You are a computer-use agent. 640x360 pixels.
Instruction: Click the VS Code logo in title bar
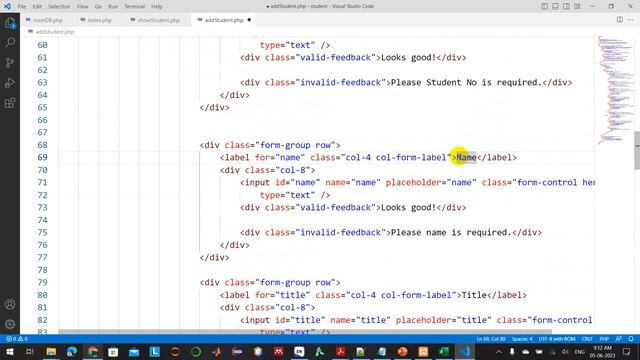[7, 6]
